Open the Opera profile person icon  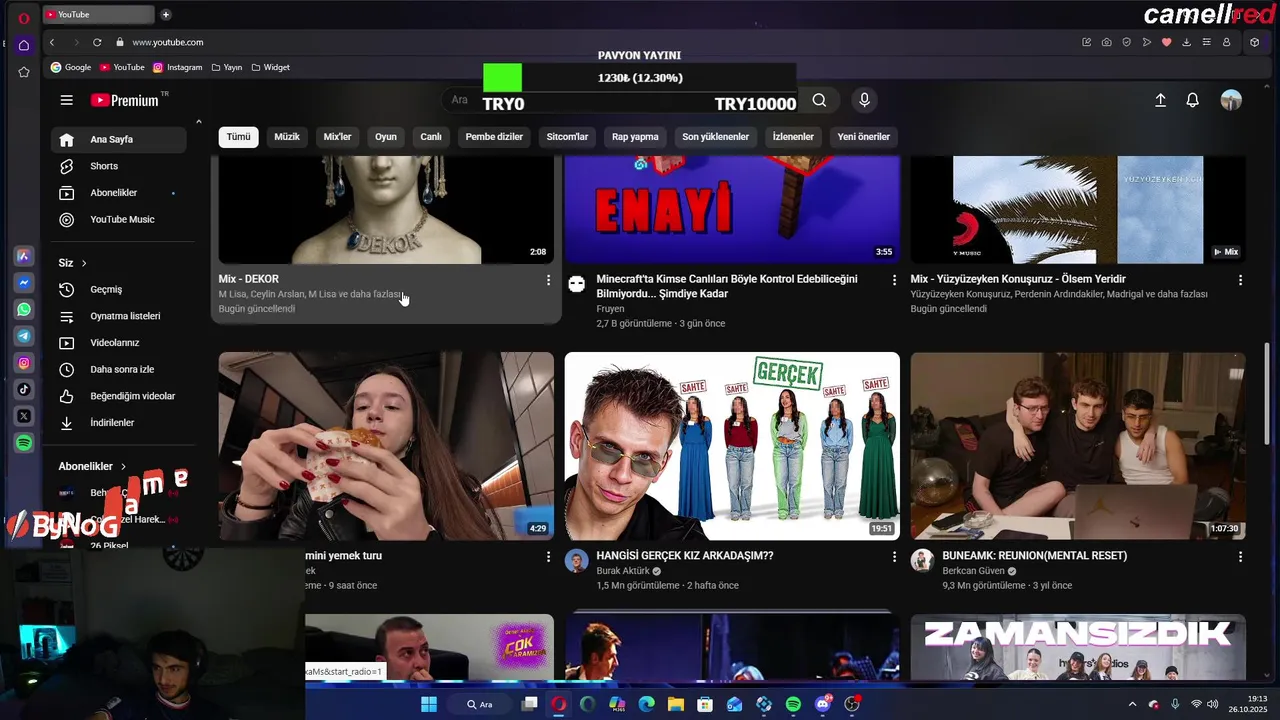click(1226, 42)
